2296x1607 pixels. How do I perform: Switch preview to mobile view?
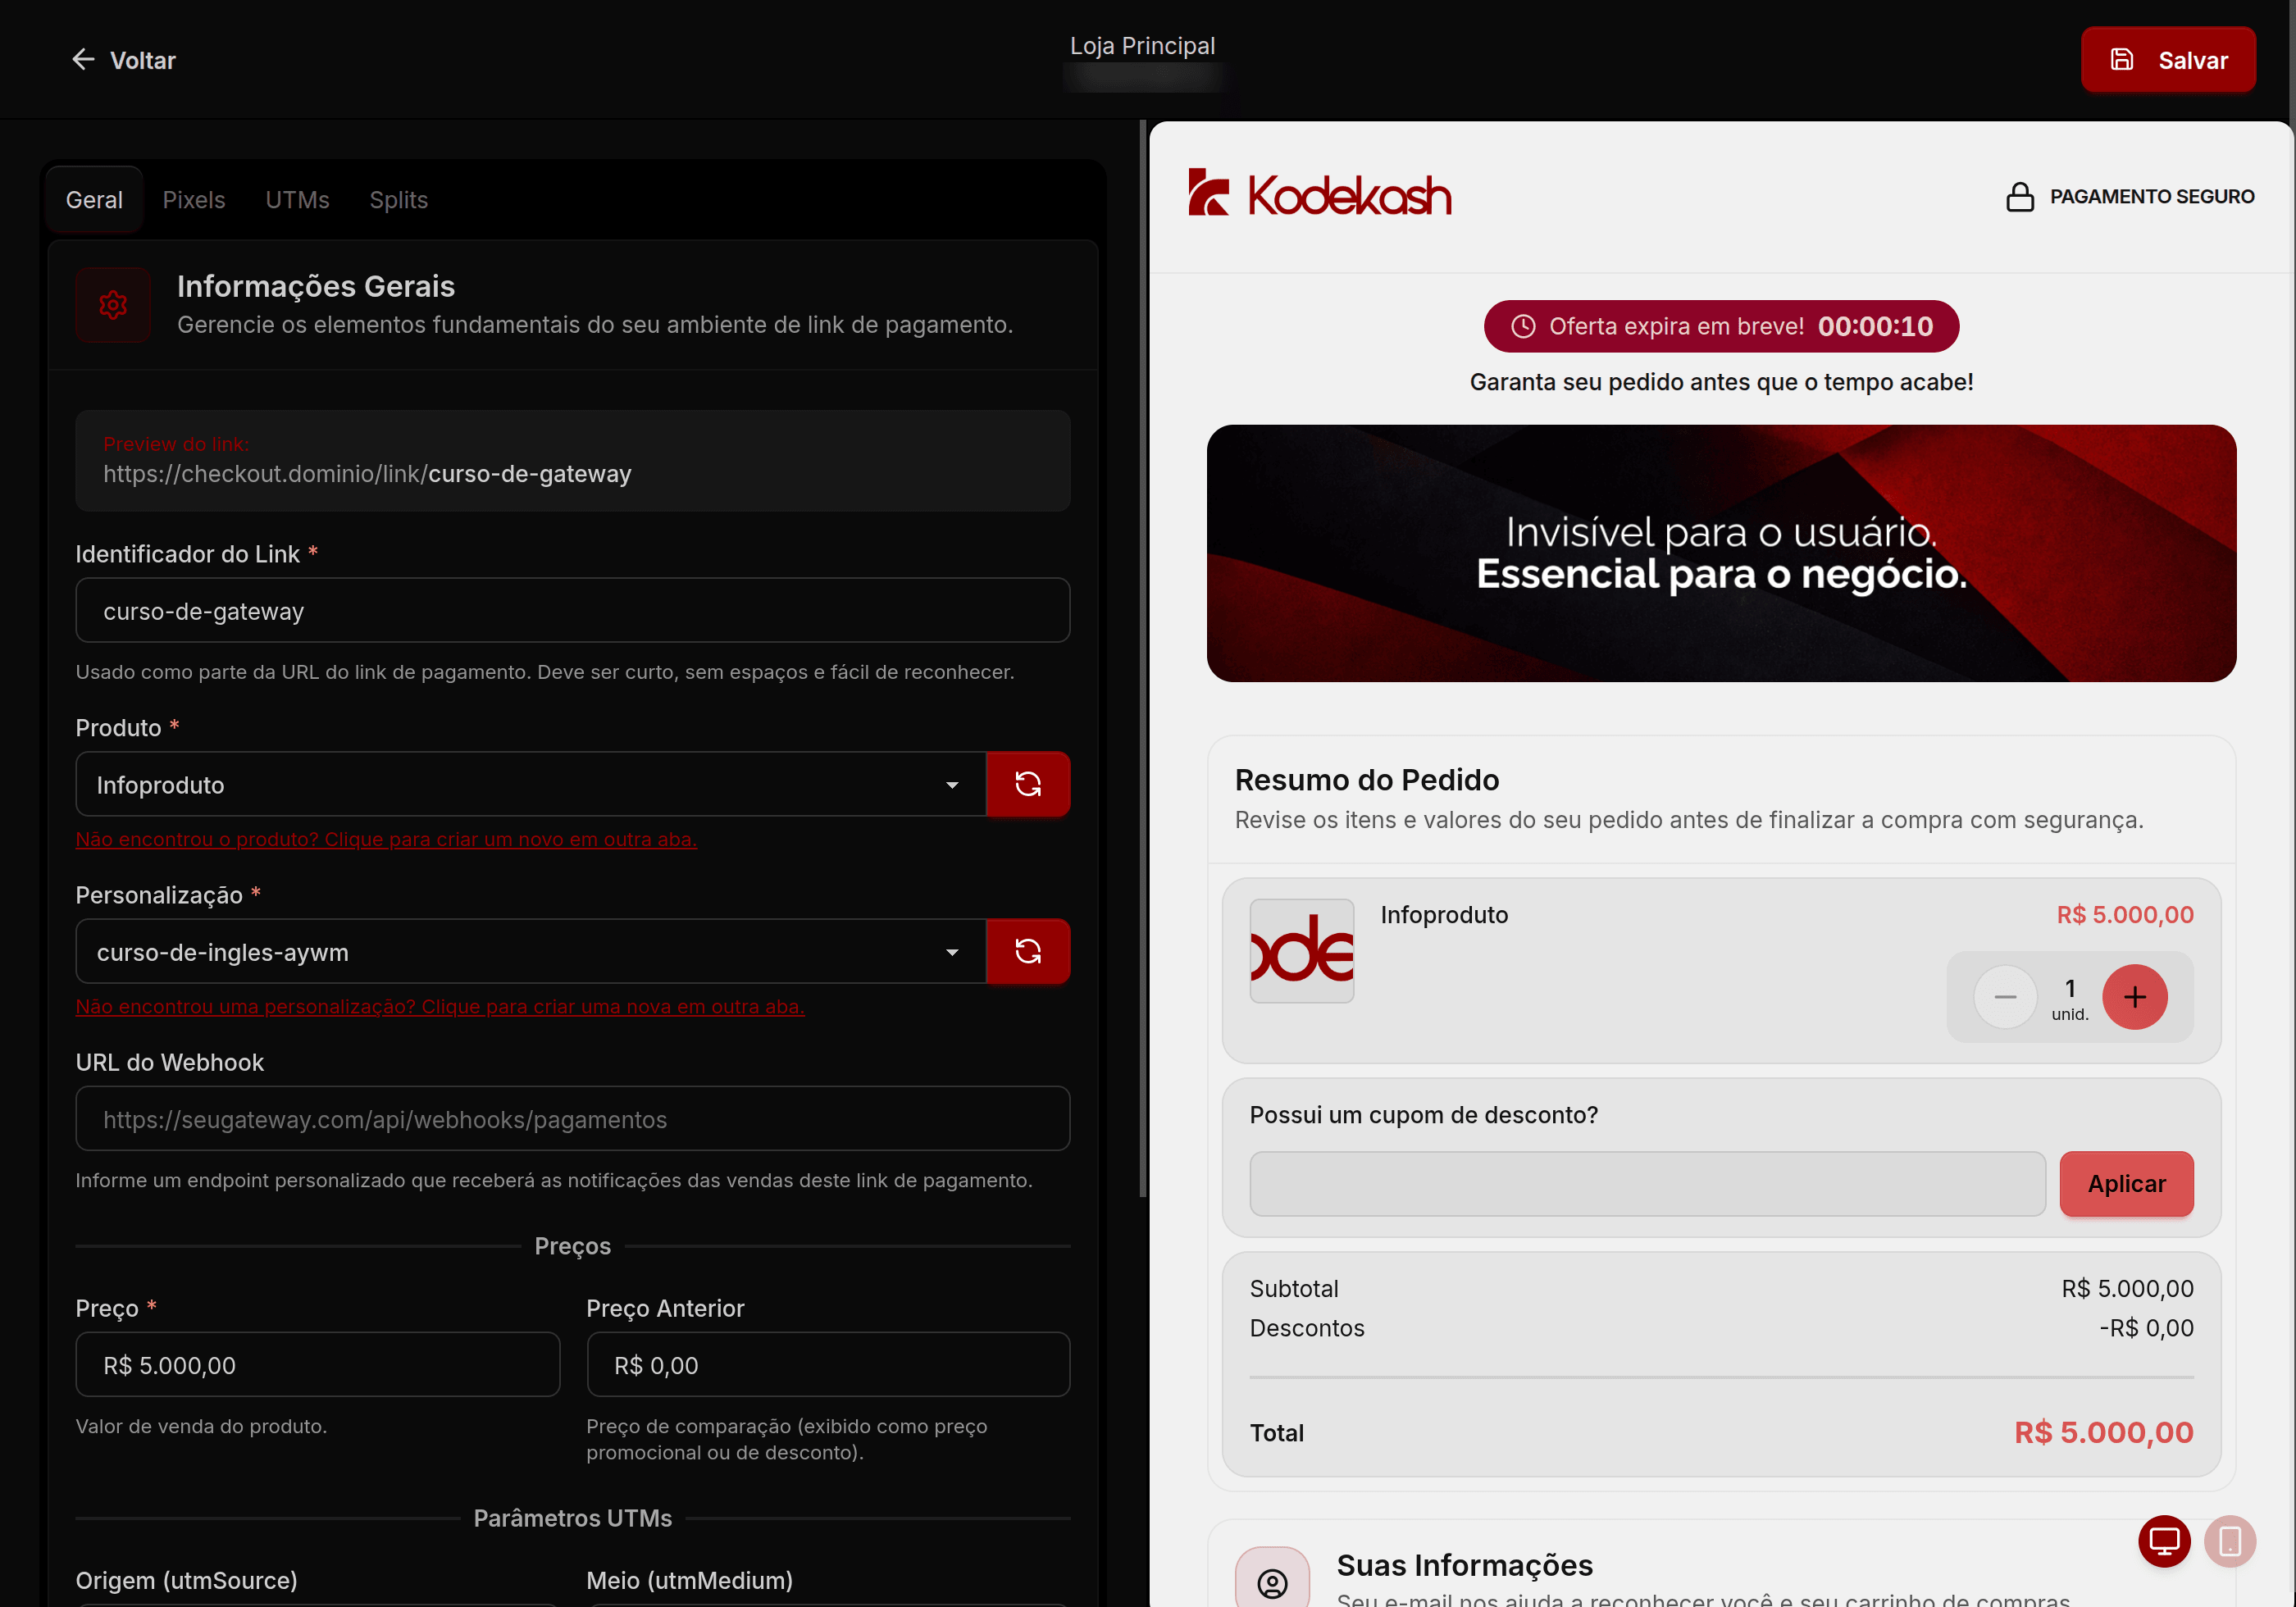[x=2229, y=1541]
